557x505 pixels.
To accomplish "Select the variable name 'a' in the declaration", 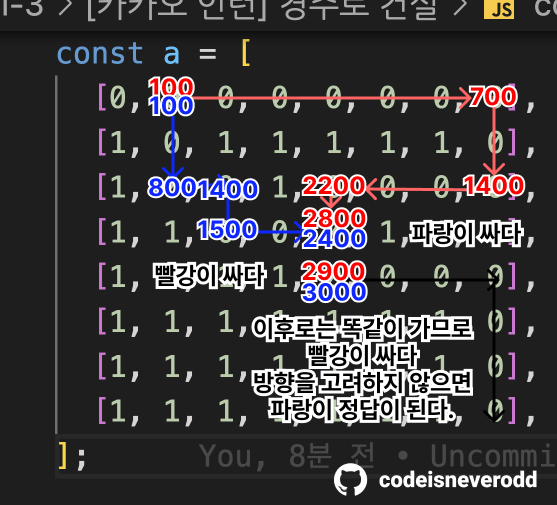I will (x=172, y=54).
